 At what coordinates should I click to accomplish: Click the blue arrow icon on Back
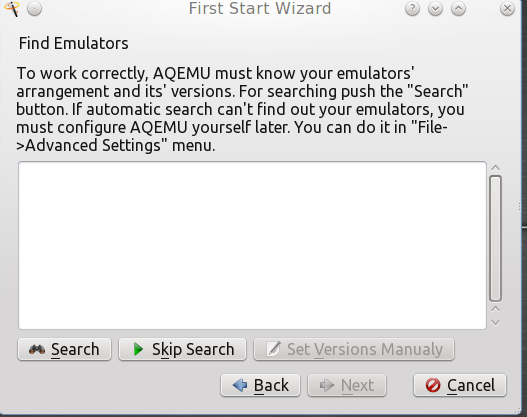pyautogui.click(x=240, y=385)
